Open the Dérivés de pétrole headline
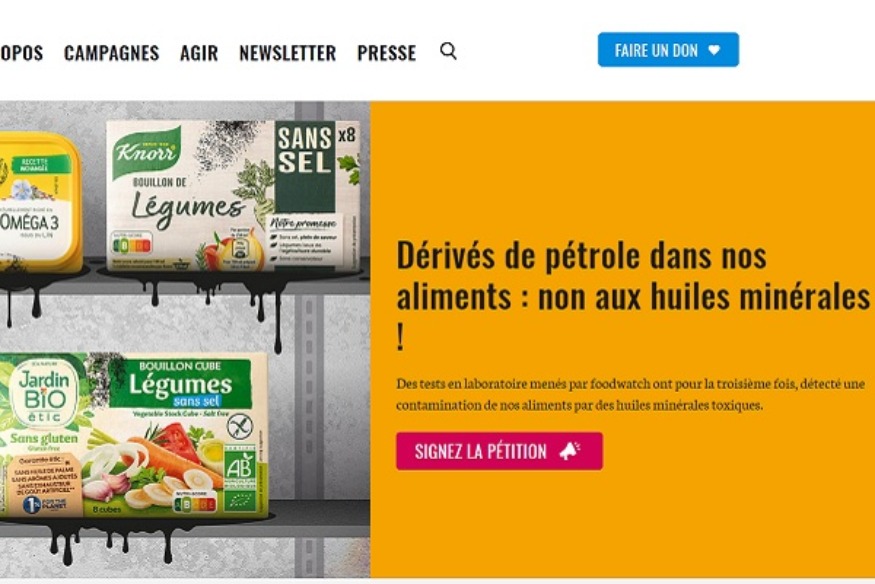This screenshot has width=875, height=584. (x=633, y=296)
